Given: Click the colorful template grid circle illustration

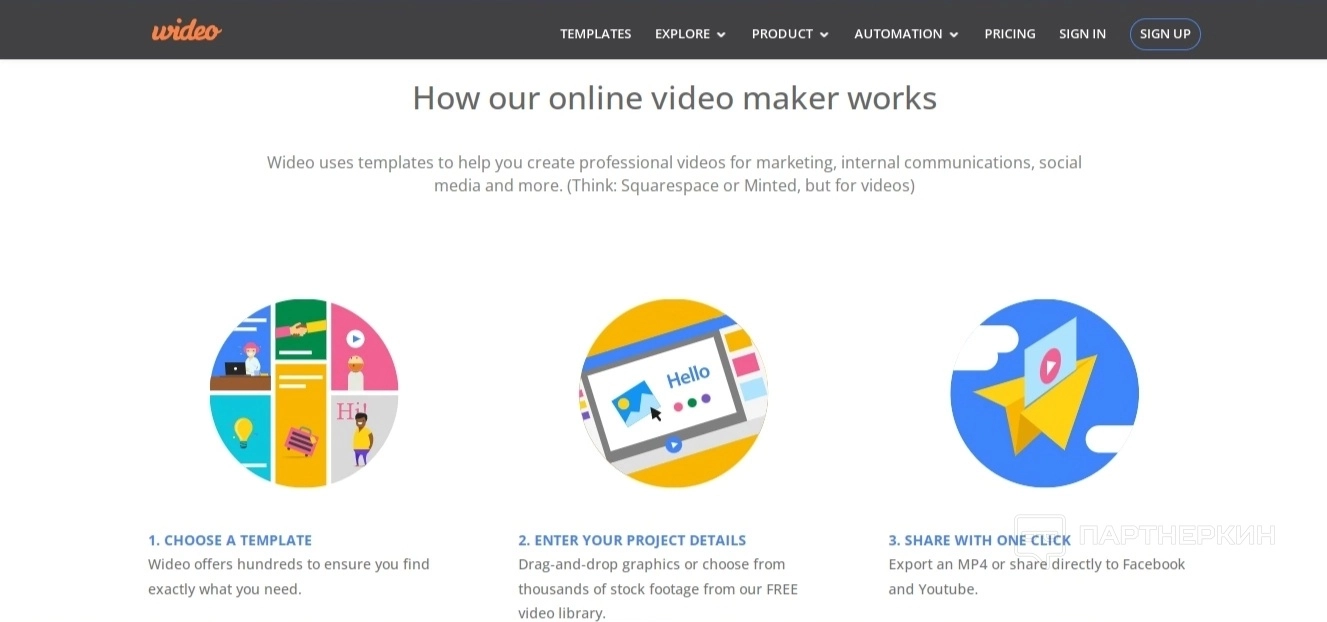Looking at the screenshot, I should pyautogui.click(x=304, y=393).
